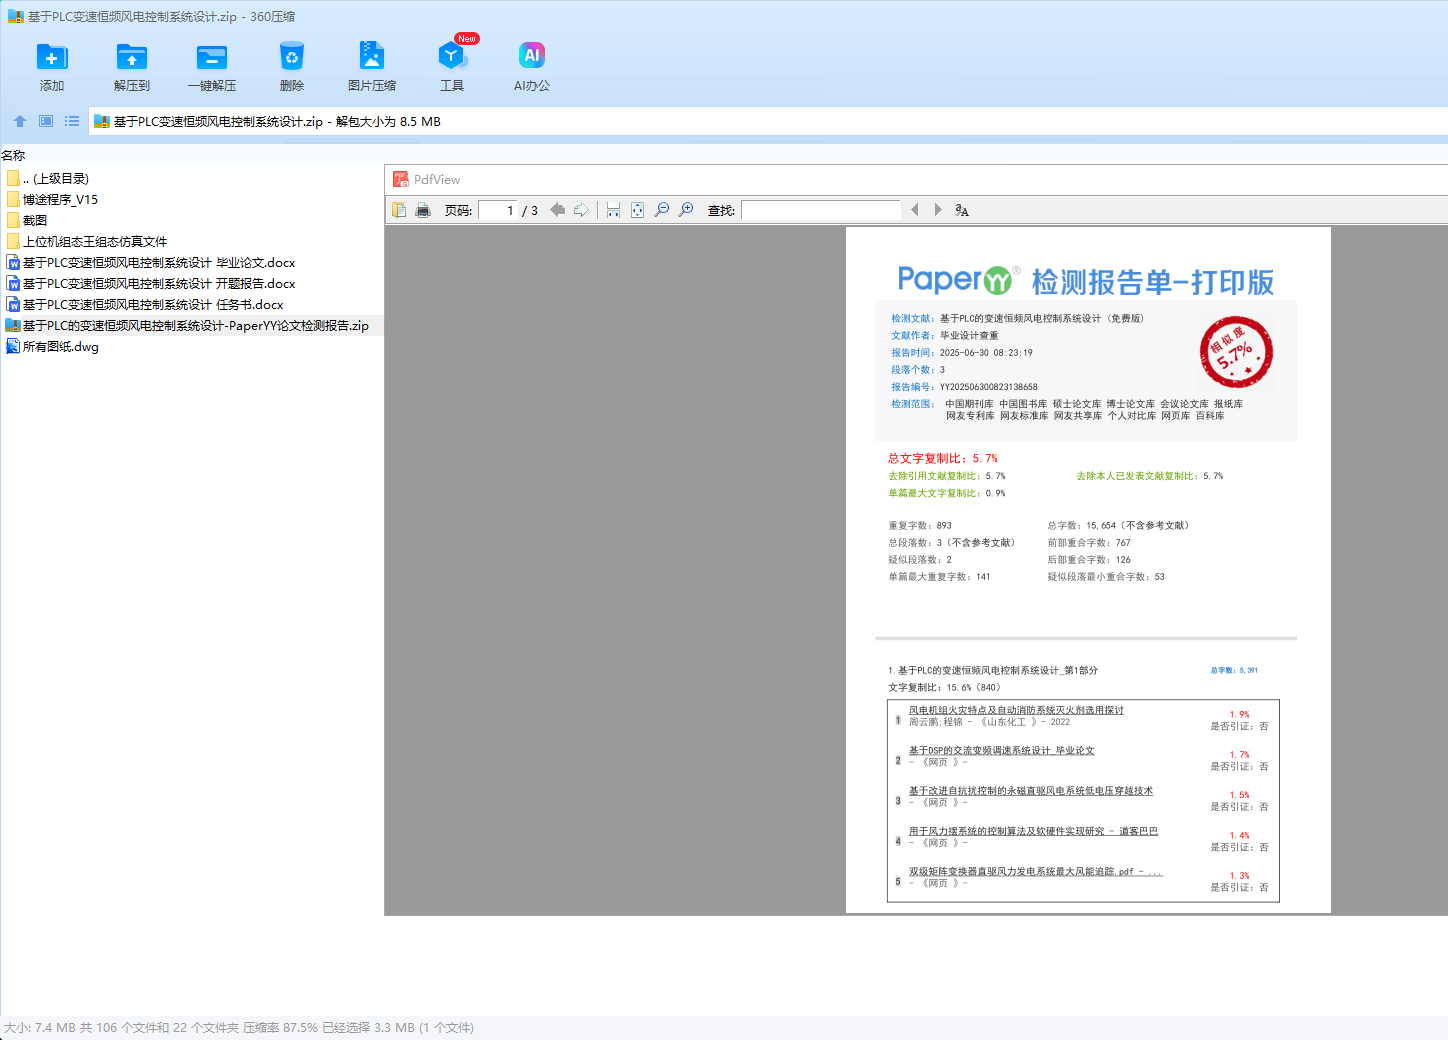The image size is (1448, 1040).
Task: Select the 开题报告.docx file
Action: pyautogui.click(x=151, y=283)
